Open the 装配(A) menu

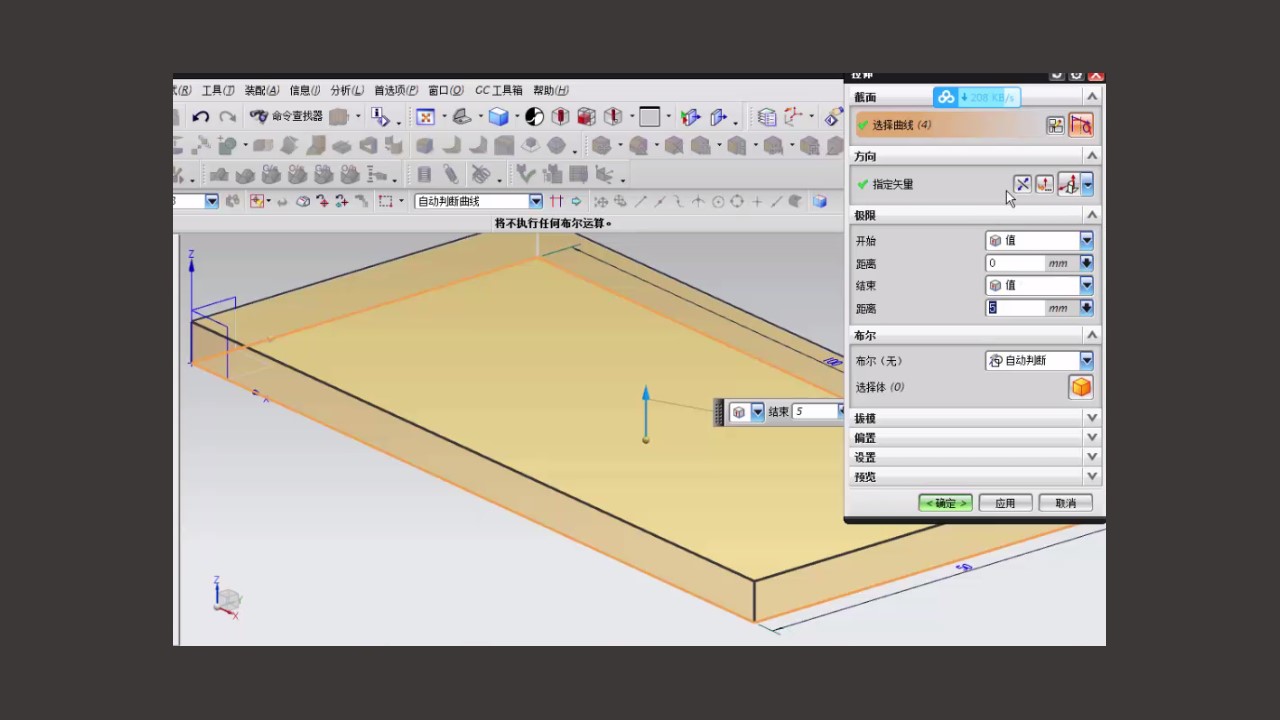click(x=262, y=90)
